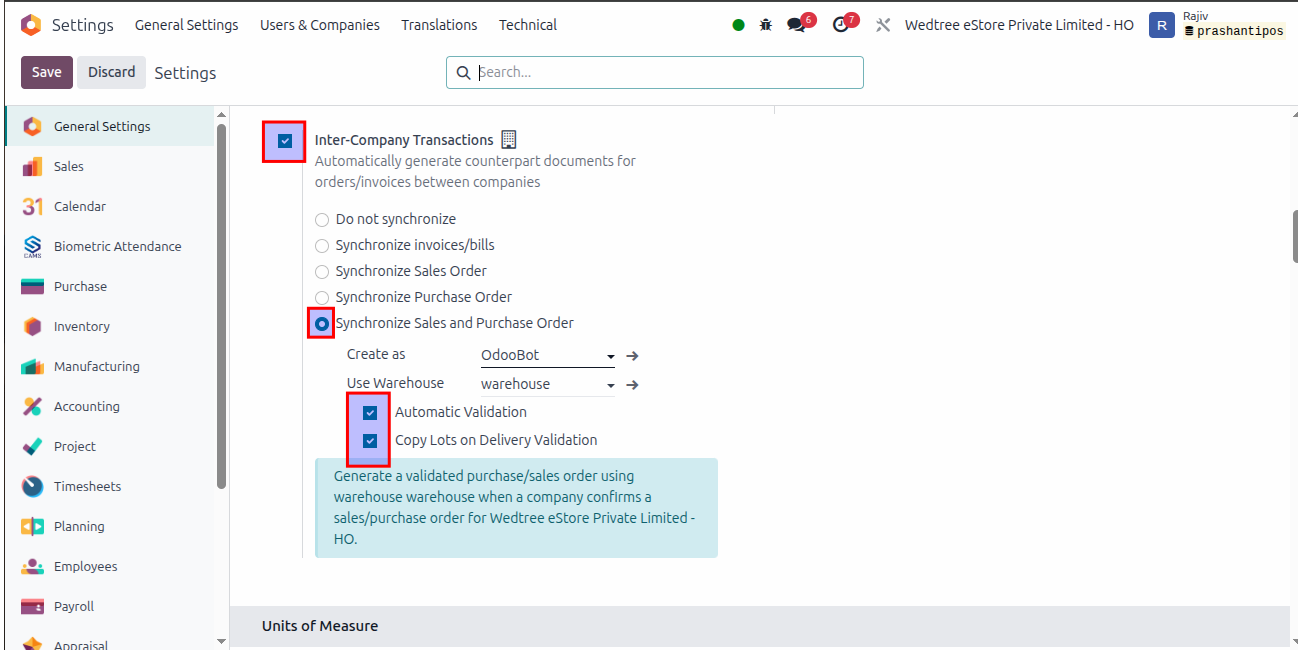Open company switcher Wedtree eStore Private Limited

click(1019, 25)
